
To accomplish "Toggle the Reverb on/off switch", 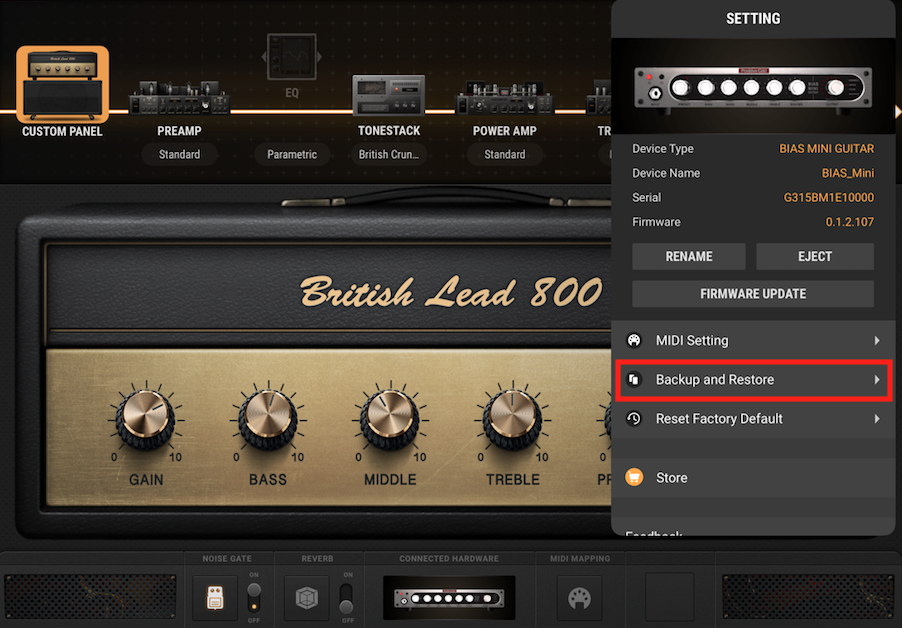I will [x=346, y=597].
